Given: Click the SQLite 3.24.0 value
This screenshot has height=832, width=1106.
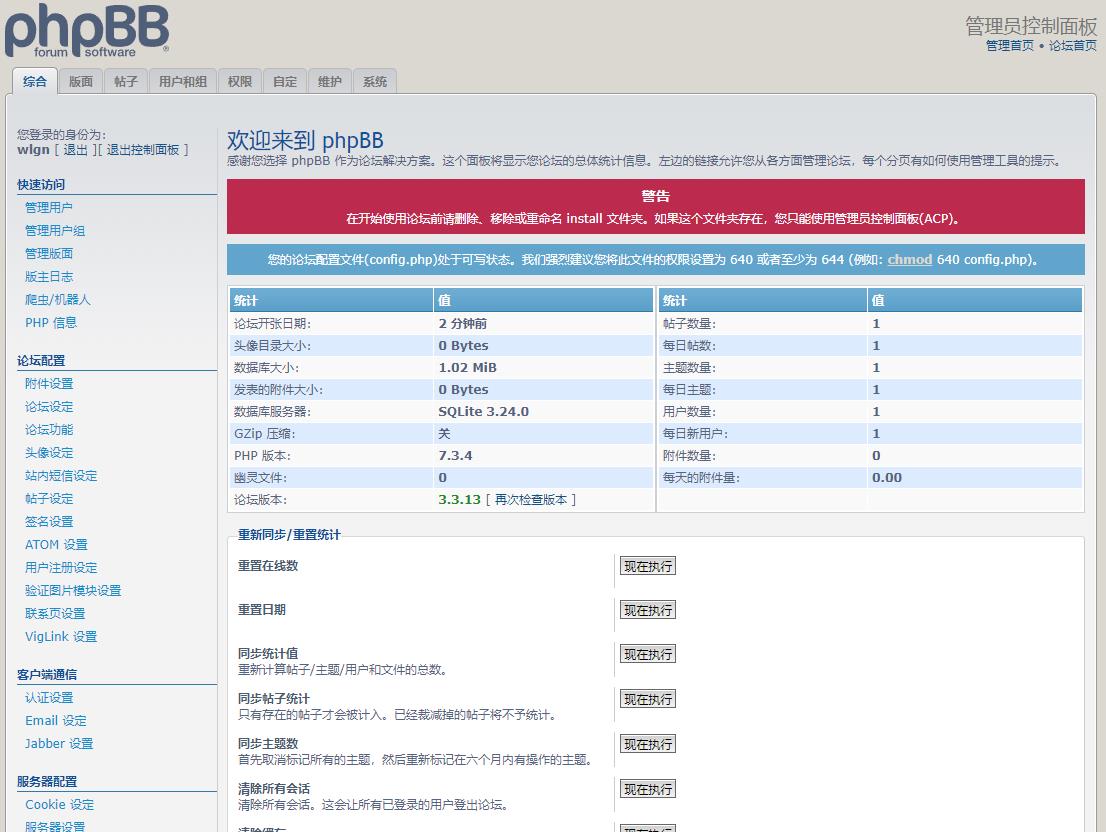Looking at the screenshot, I should click(x=483, y=412).
